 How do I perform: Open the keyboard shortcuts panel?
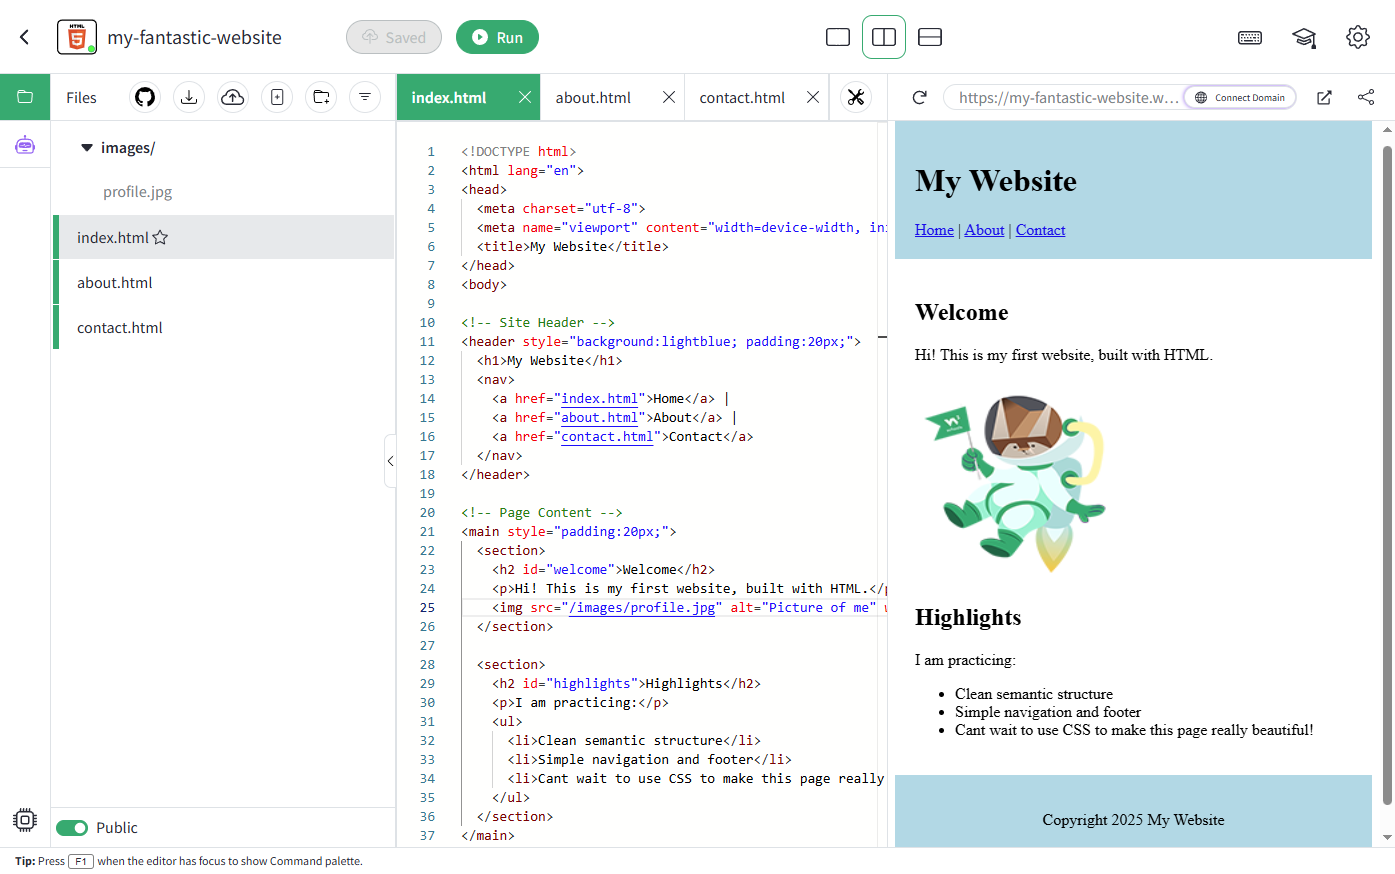pyautogui.click(x=1250, y=37)
